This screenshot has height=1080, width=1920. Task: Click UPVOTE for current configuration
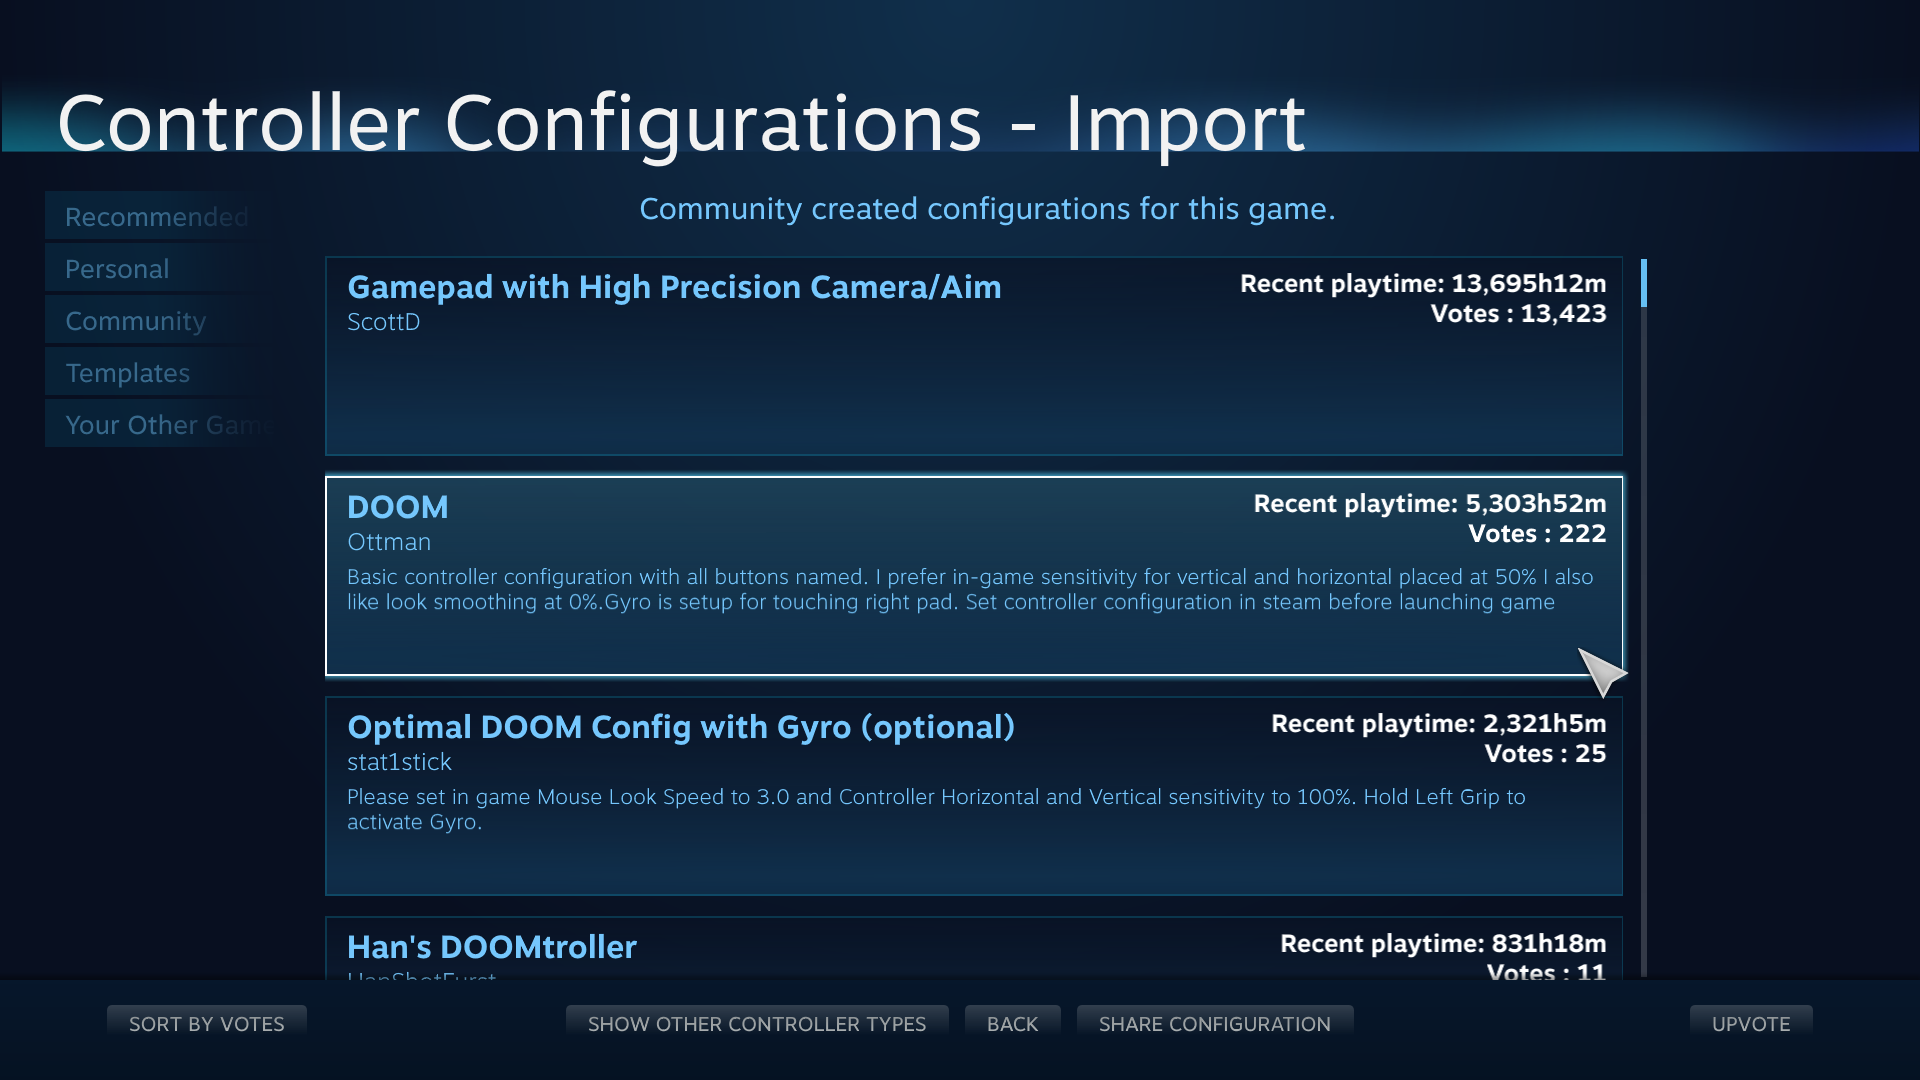point(1747,1022)
